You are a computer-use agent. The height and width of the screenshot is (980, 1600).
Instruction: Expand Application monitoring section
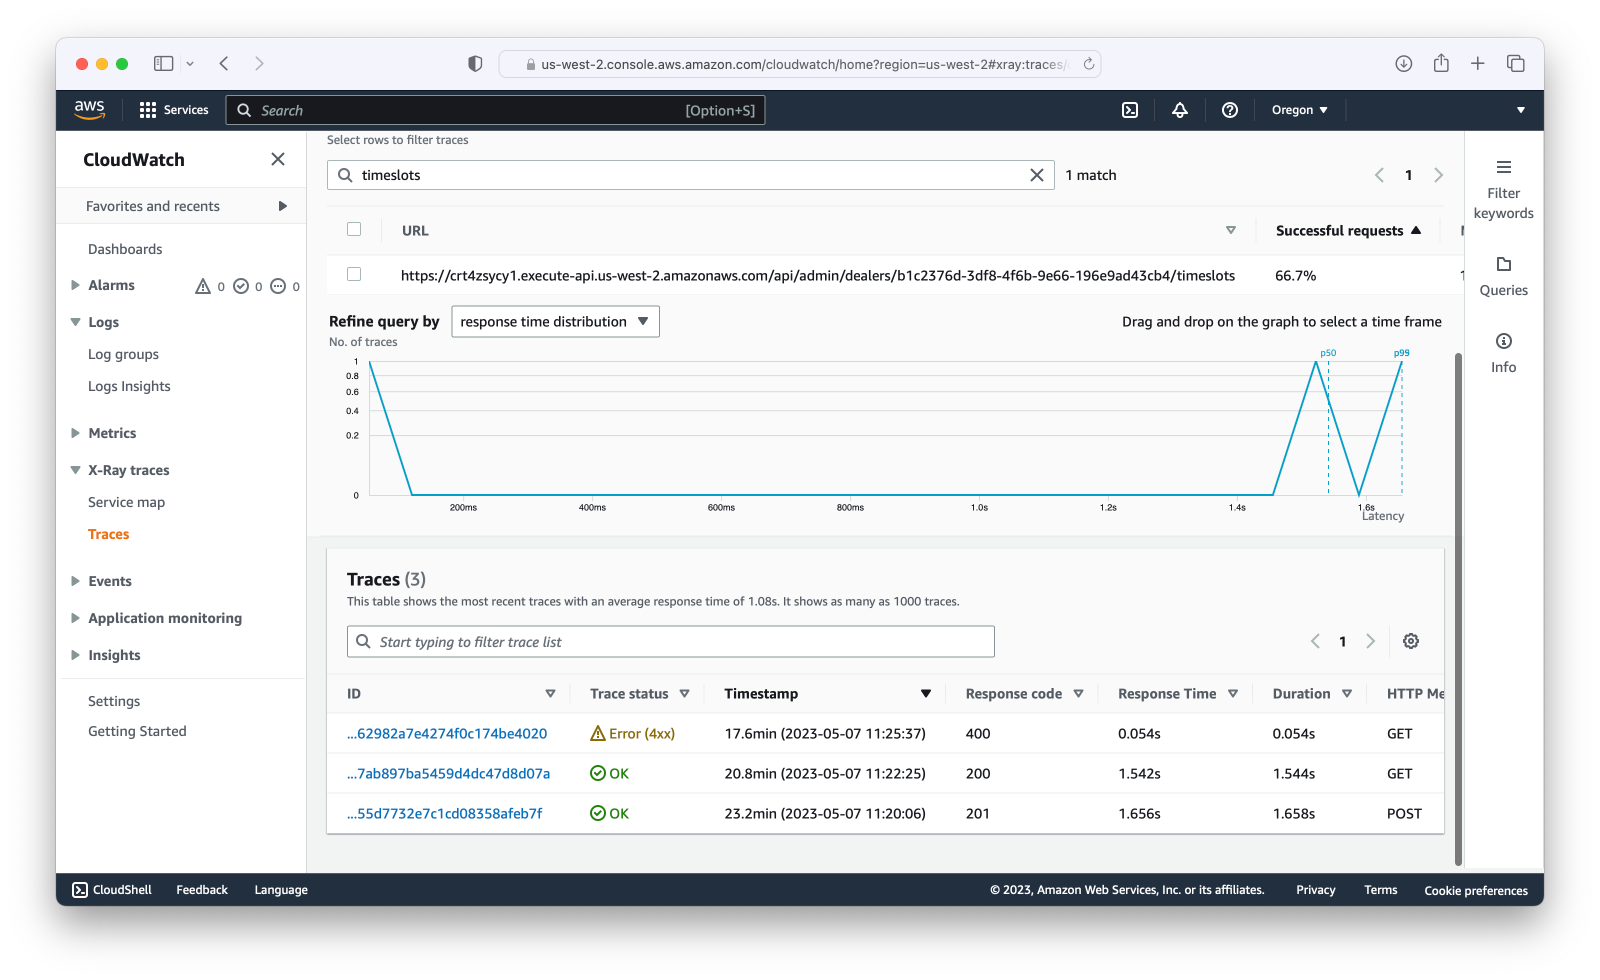[75, 618]
